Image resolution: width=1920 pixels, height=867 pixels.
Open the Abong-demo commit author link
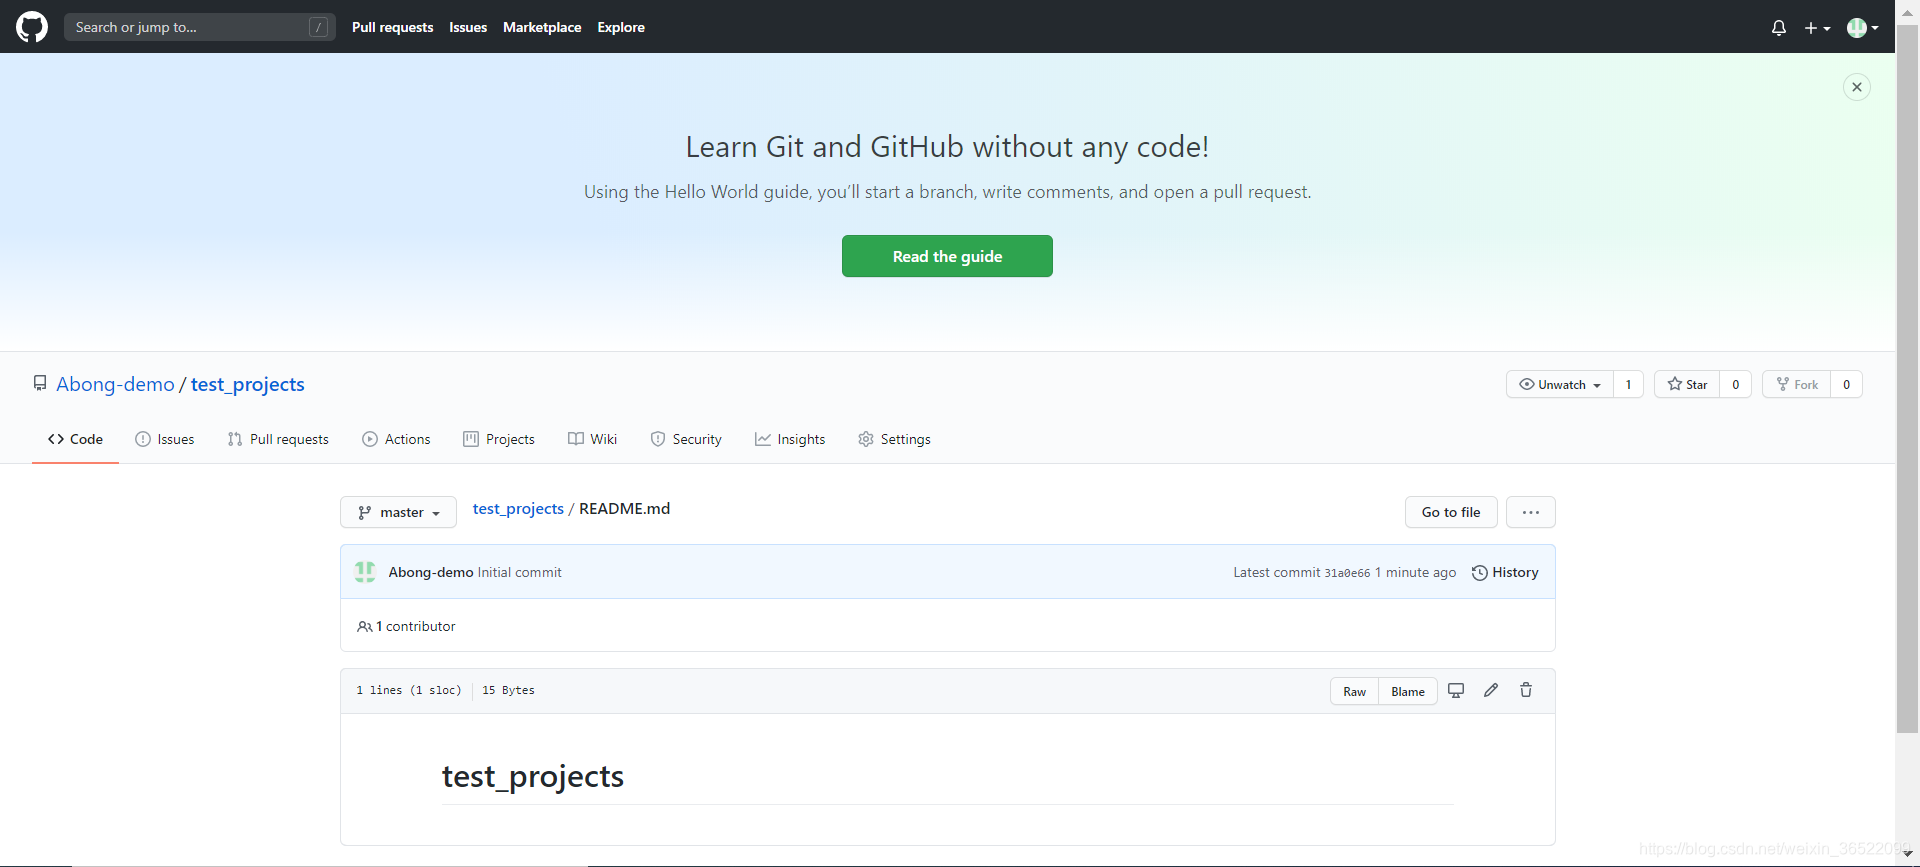431,572
